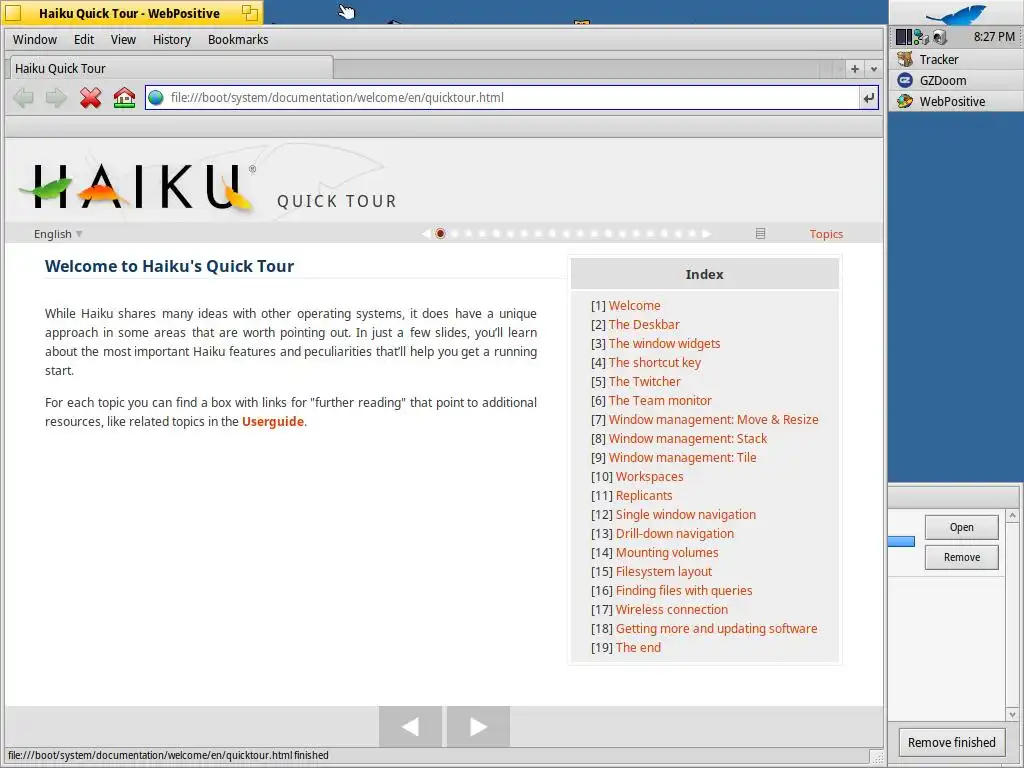Click the contents list icon beside Topics
This screenshot has width=1024, height=768.
760,234
